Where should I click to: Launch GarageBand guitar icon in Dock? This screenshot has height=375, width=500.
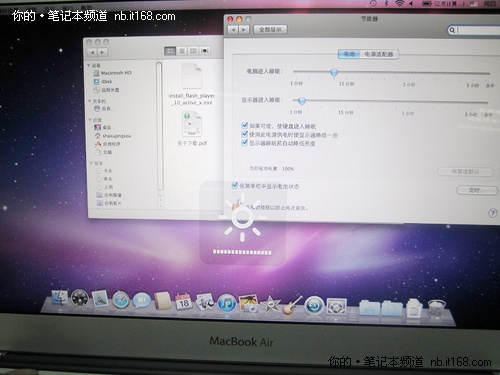tap(292, 305)
